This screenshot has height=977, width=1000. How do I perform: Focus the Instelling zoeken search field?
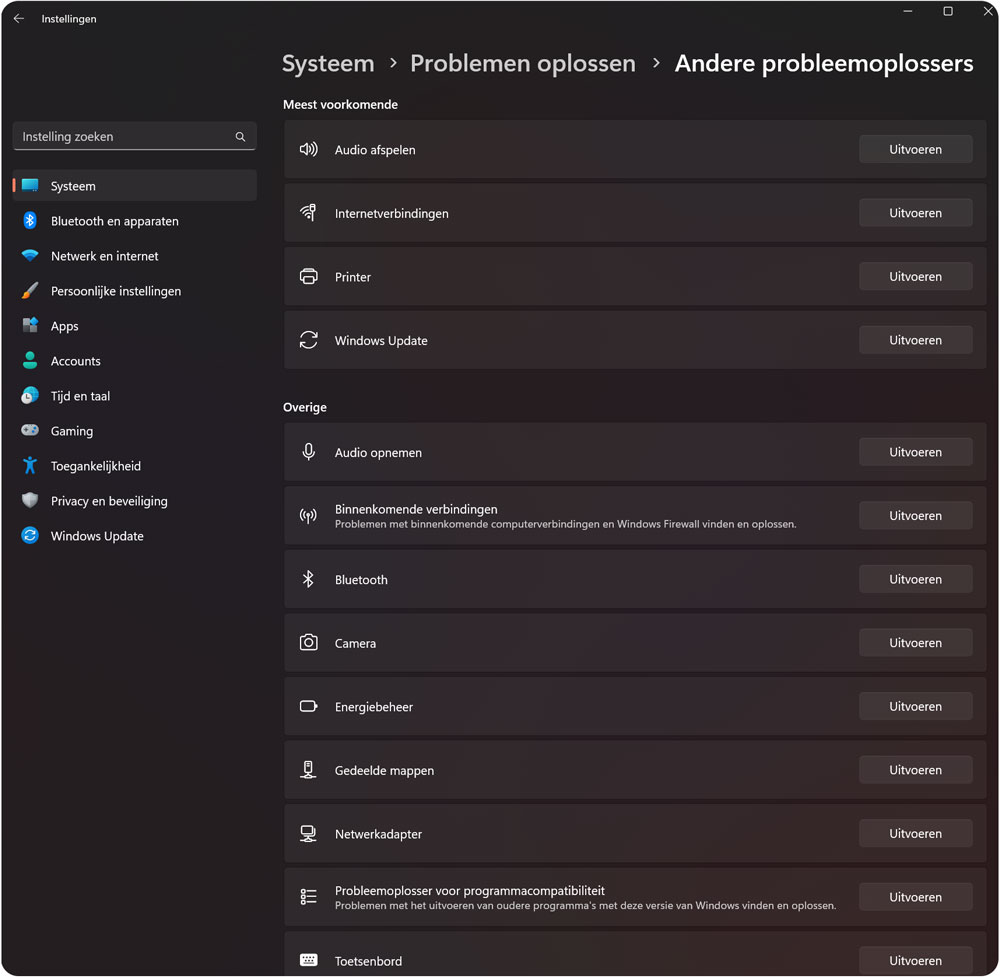click(x=125, y=137)
